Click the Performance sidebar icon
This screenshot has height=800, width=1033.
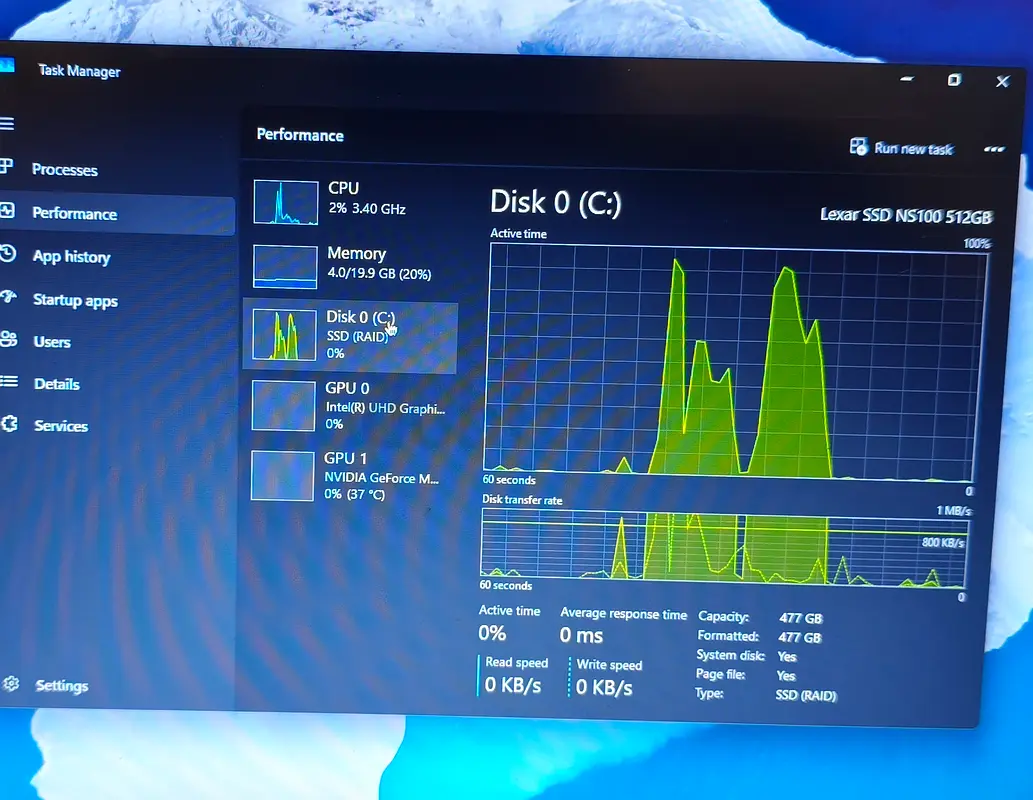tap(7, 211)
